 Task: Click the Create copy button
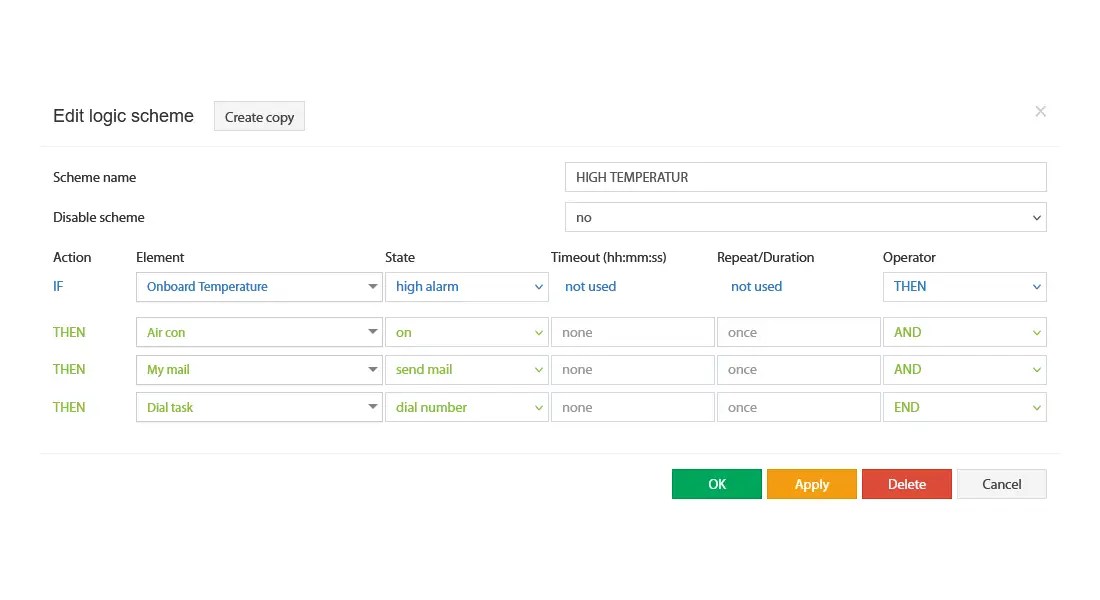[x=259, y=116]
